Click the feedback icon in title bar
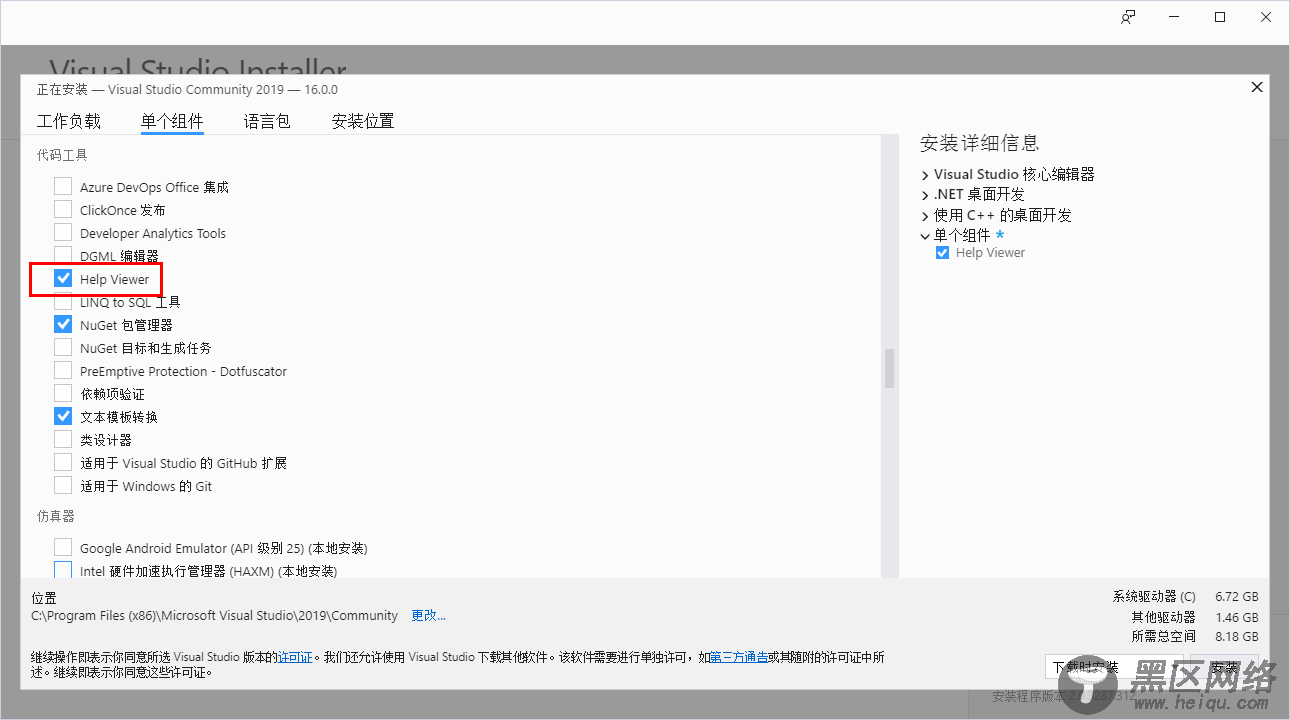1290x720 pixels. point(1128,17)
